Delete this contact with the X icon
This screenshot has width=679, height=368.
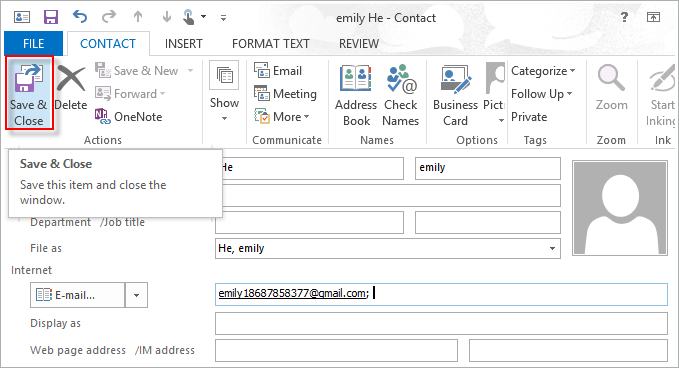(x=71, y=87)
